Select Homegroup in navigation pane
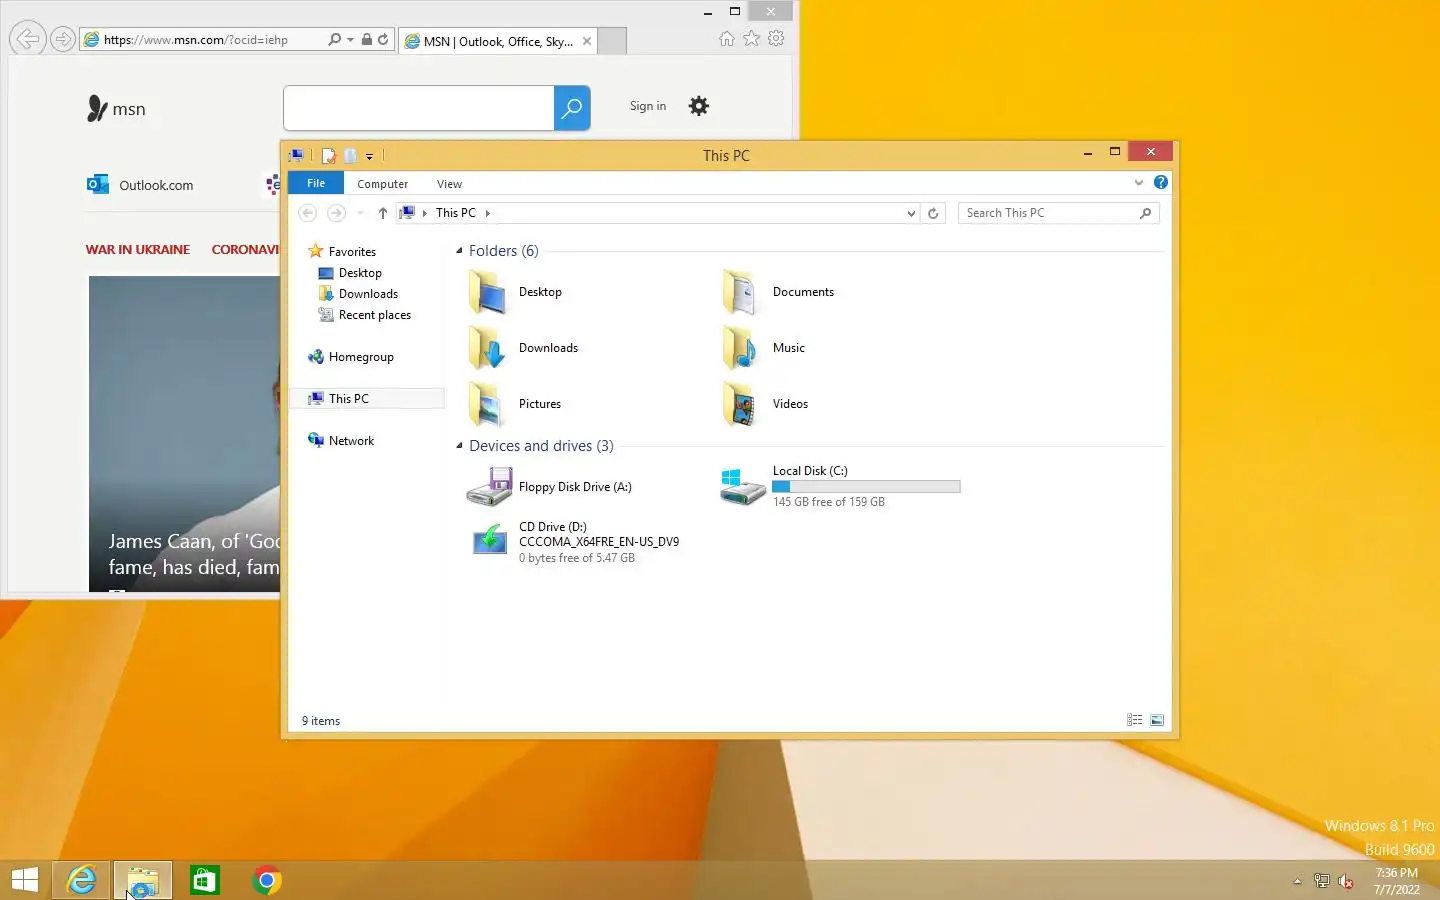This screenshot has height=900, width=1440. coord(361,357)
